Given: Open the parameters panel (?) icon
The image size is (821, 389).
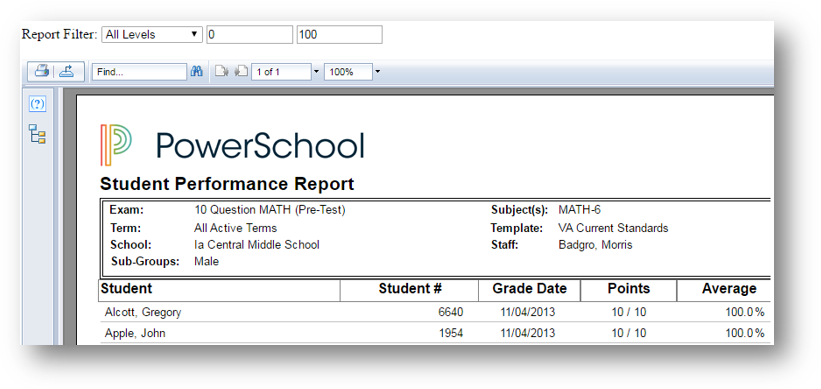Looking at the screenshot, I should click(37, 104).
